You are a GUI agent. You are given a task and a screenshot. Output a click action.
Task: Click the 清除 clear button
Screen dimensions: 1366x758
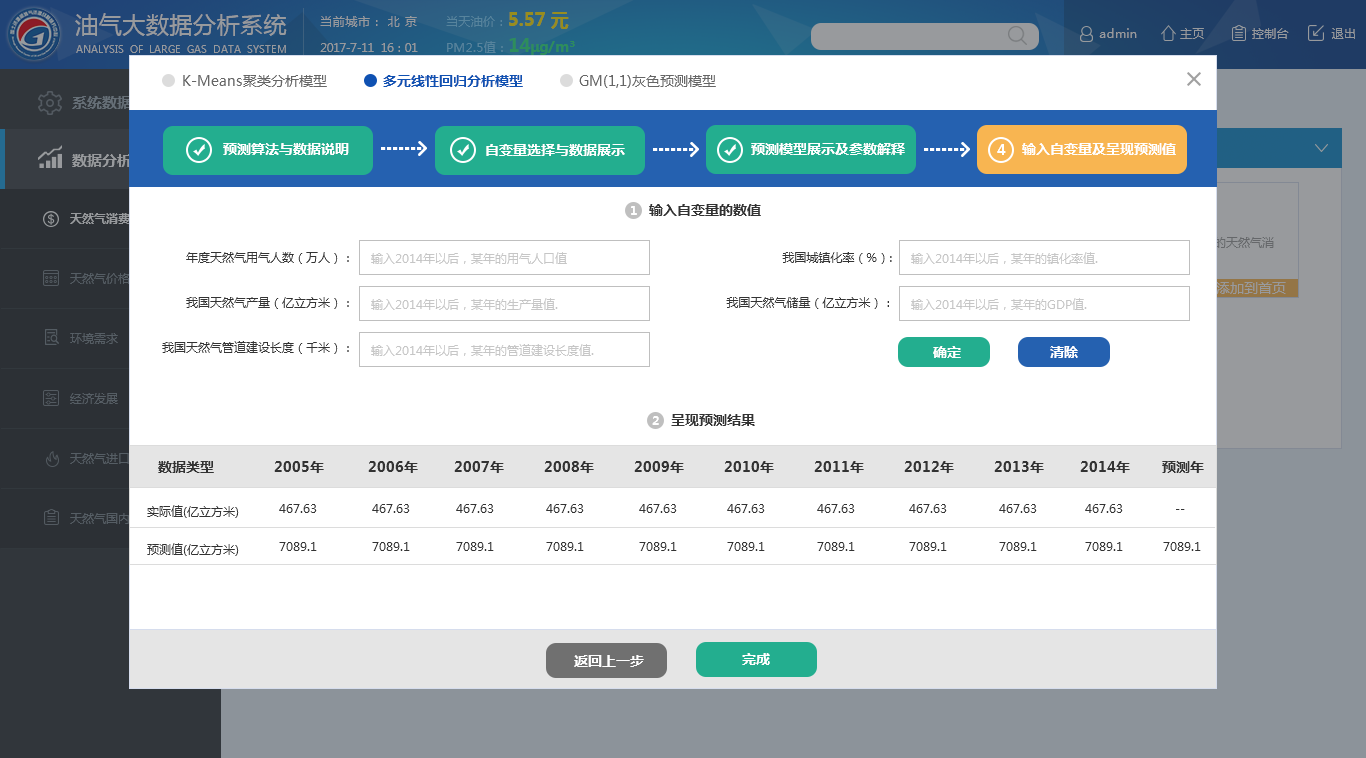pos(1064,352)
